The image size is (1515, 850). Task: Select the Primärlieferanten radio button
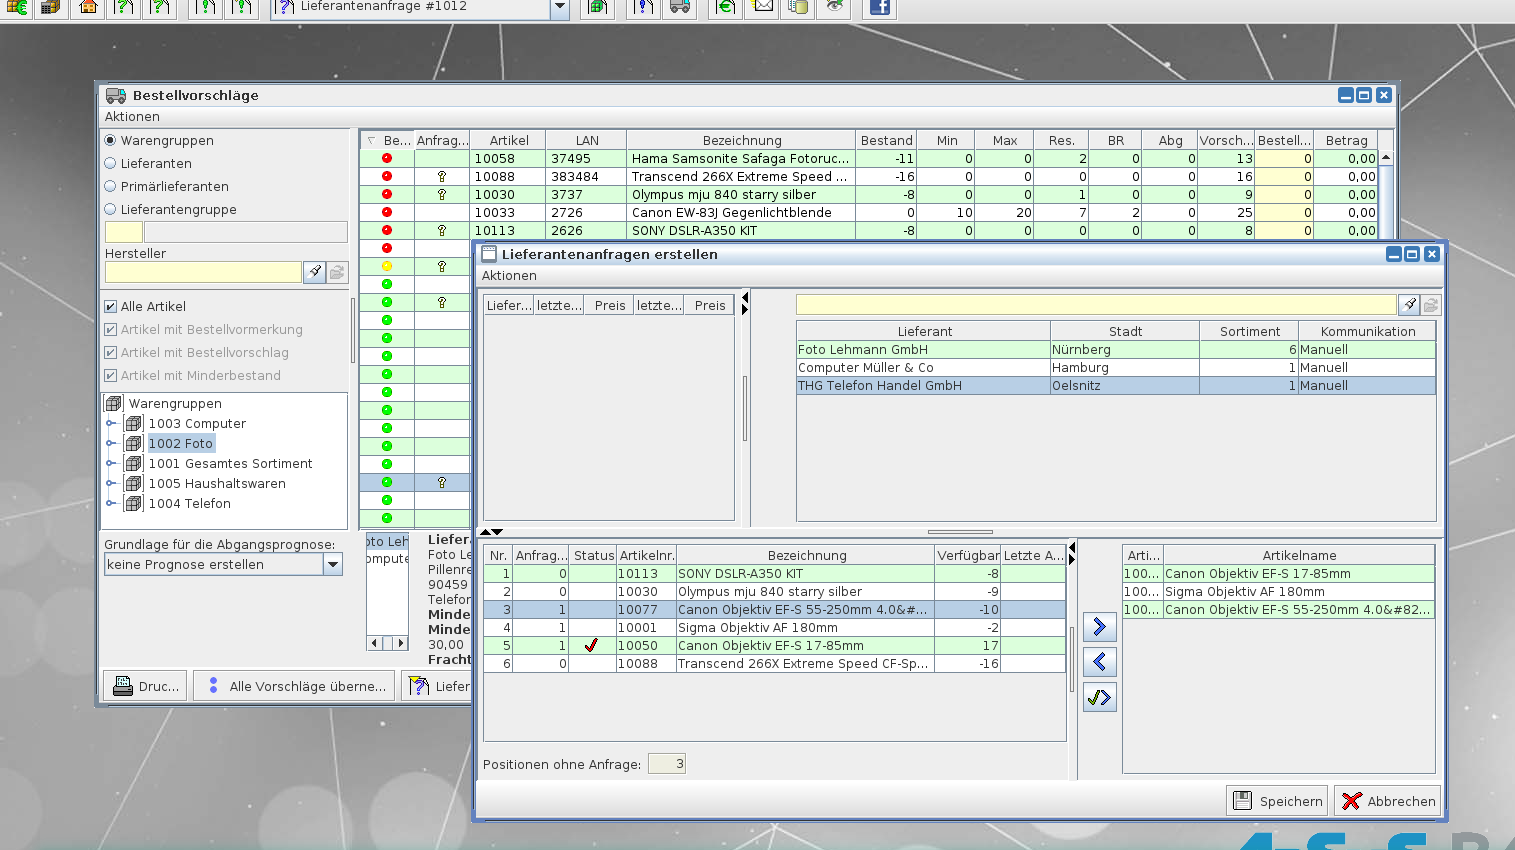tap(111, 186)
